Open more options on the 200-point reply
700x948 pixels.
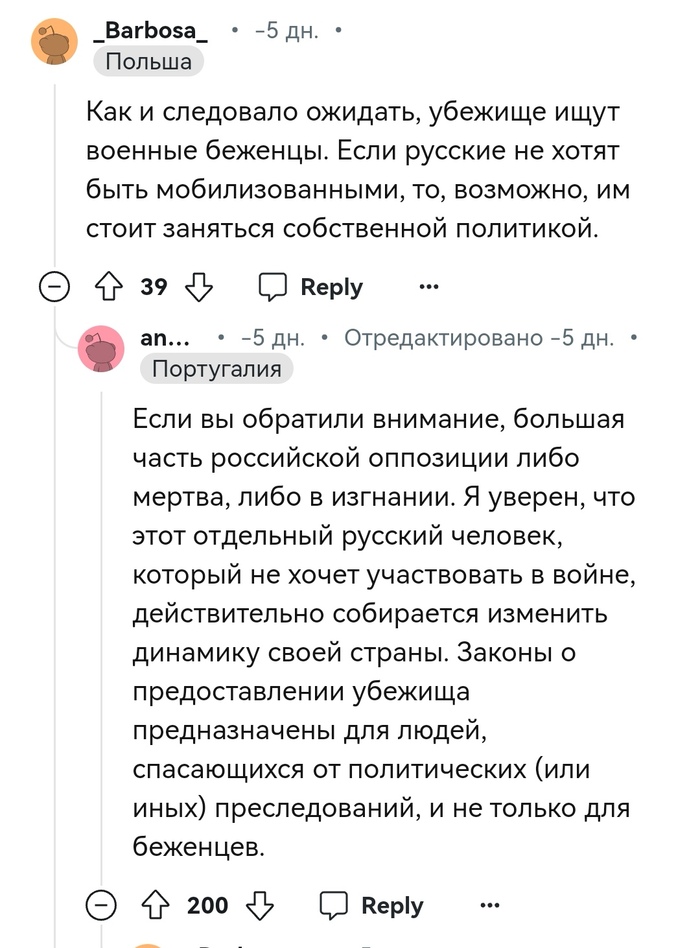pos(490,905)
